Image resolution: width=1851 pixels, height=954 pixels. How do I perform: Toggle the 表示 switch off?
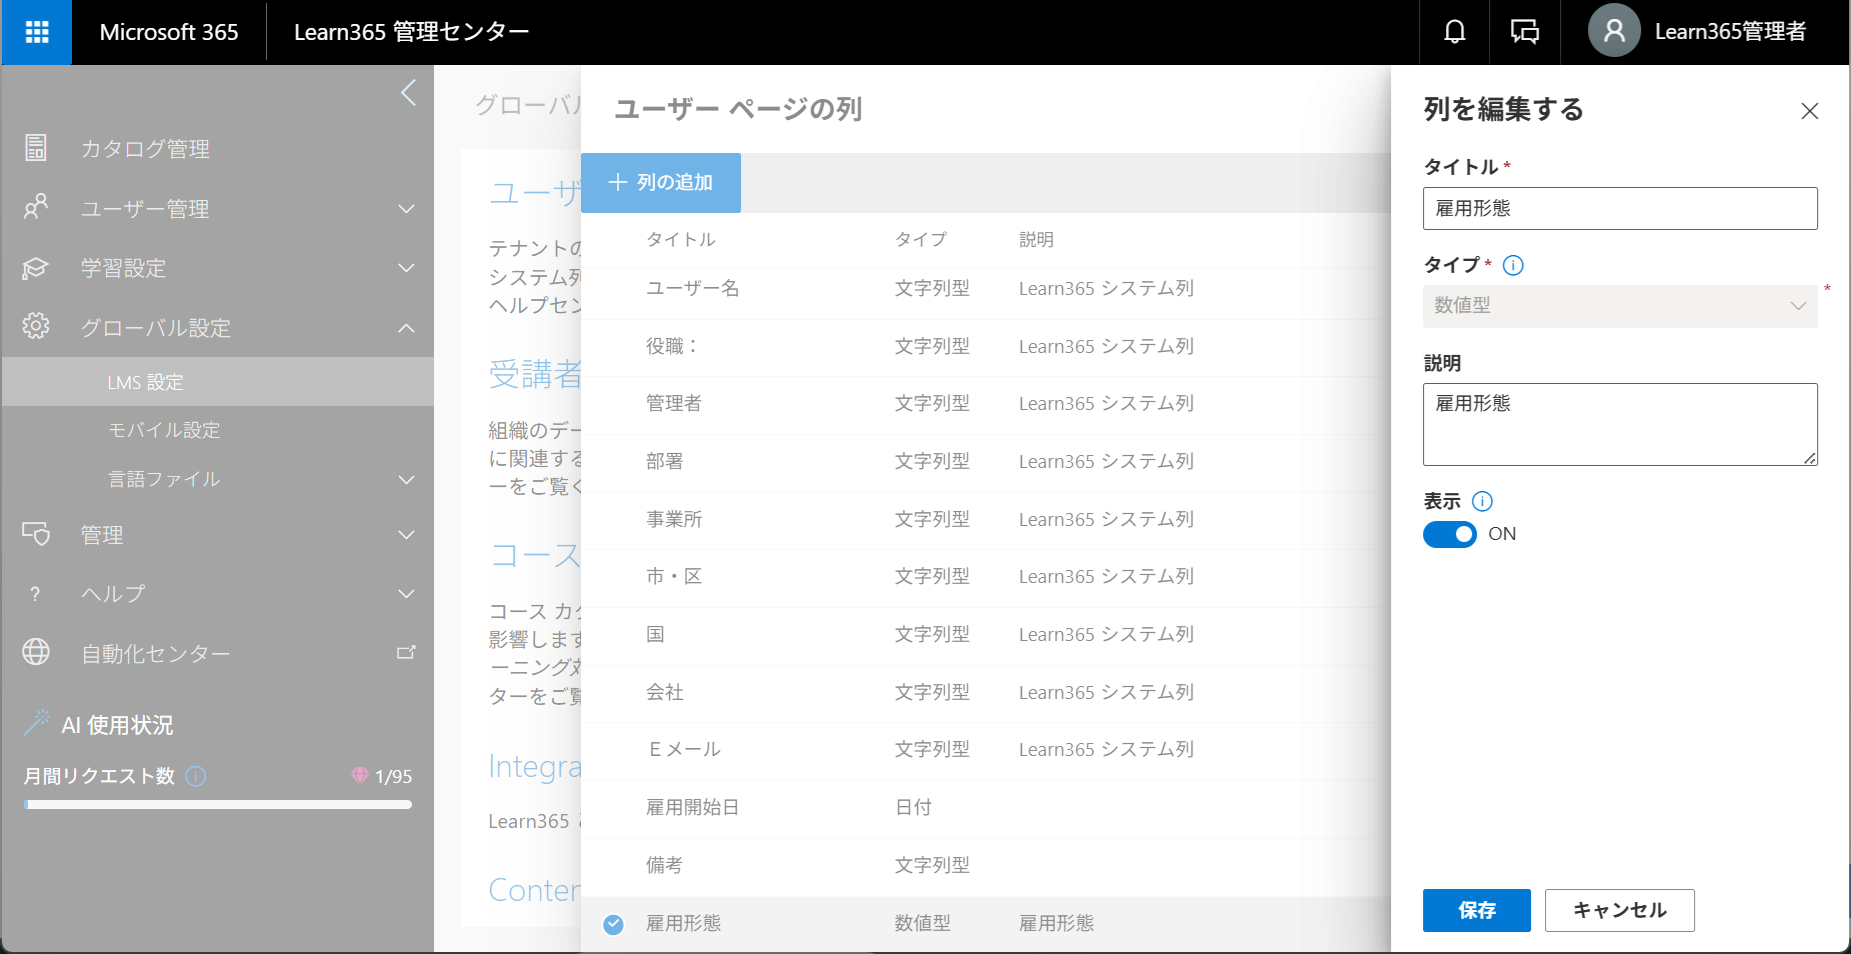(1449, 534)
